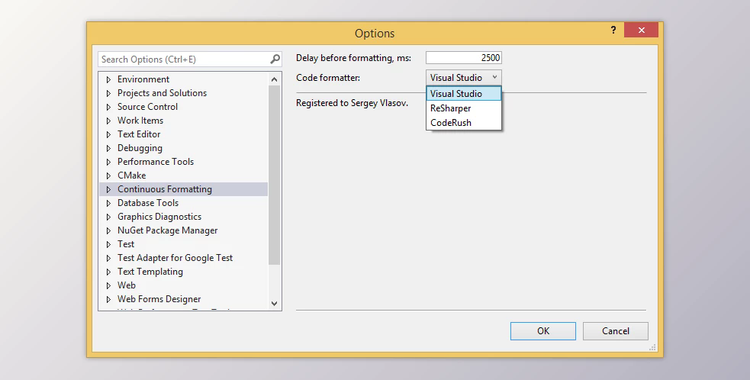Screen dimensions: 750x380
Task: Select Environment in options tree
Action: click(x=143, y=79)
